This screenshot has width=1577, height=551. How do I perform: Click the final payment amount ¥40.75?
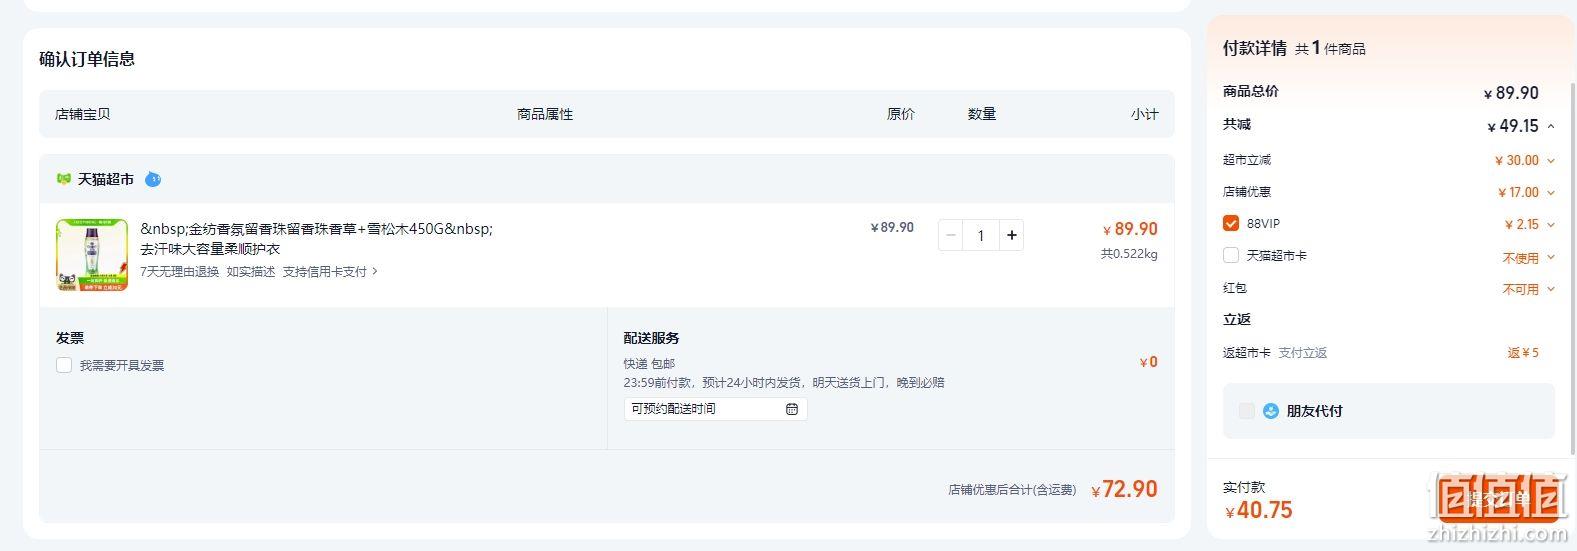(1259, 510)
